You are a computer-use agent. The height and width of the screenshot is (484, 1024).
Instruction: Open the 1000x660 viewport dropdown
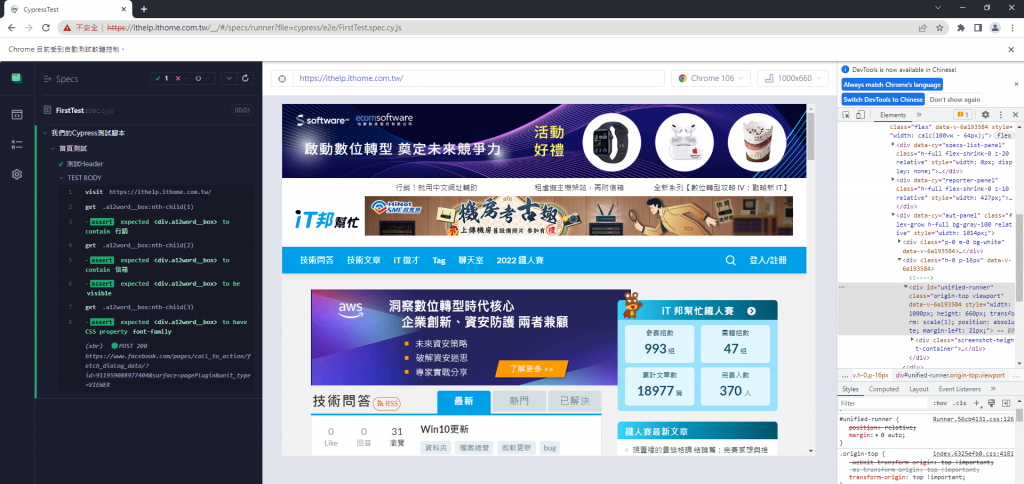(793, 78)
